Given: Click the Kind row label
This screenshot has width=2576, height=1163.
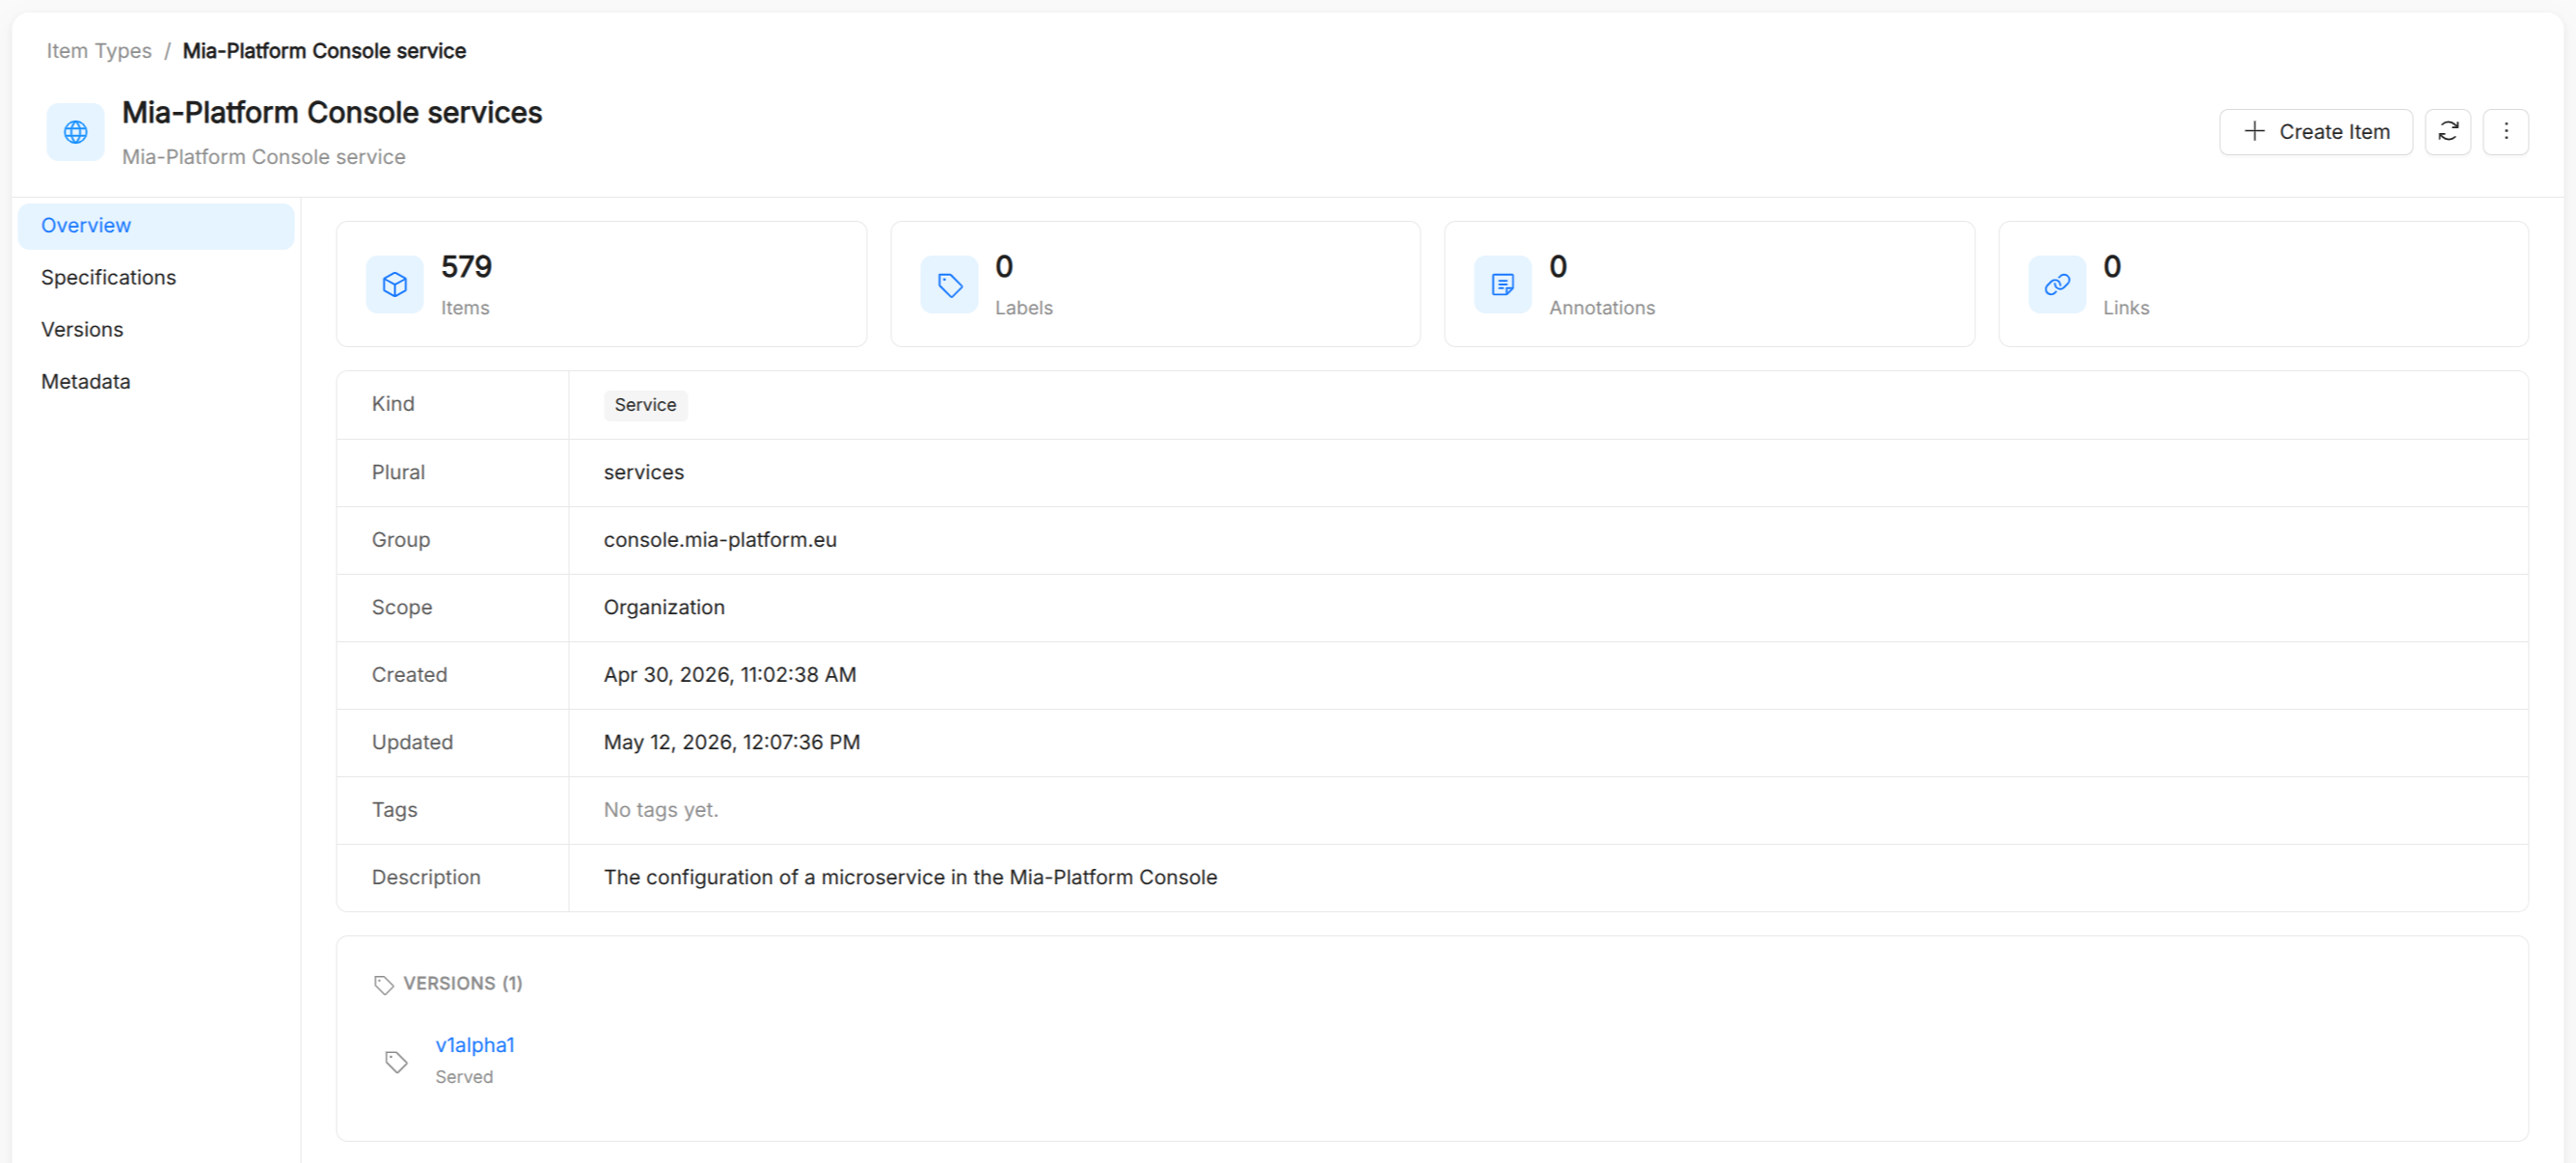Looking at the screenshot, I should pos(393,404).
